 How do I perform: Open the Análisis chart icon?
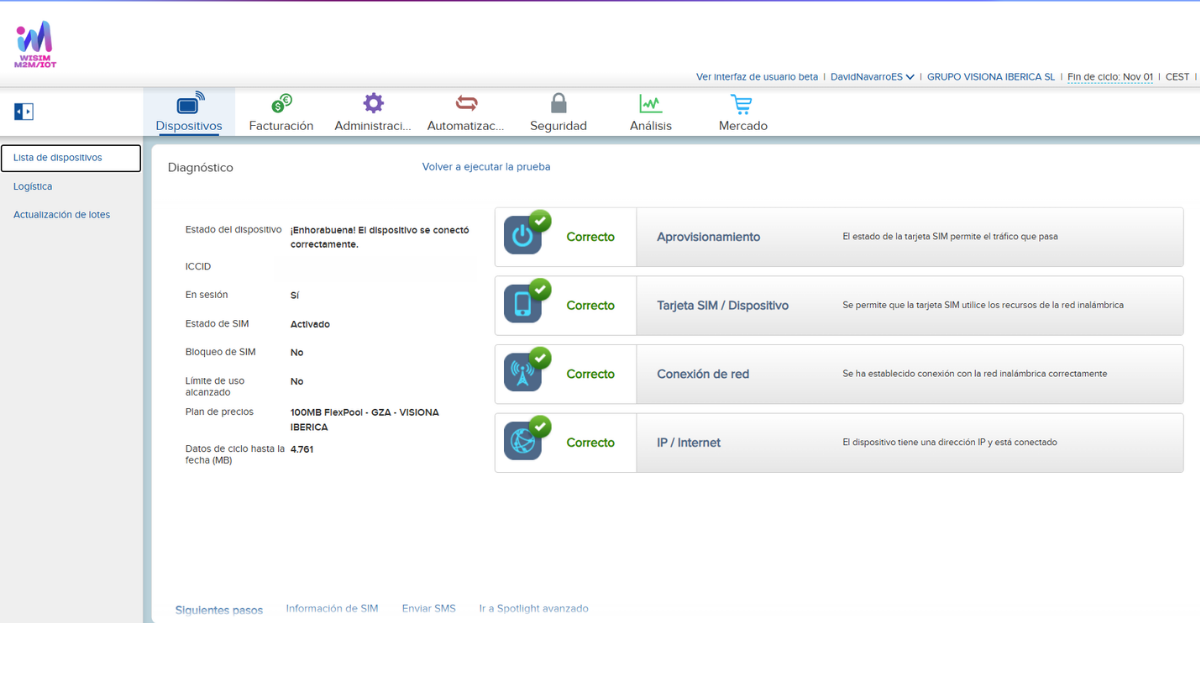tap(651, 103)
